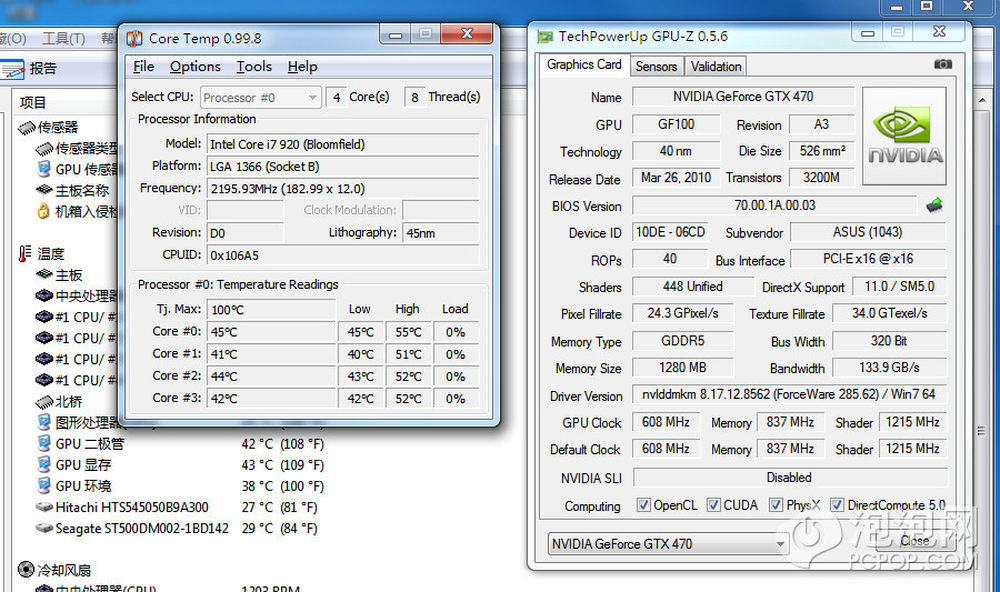
Task: Click the 温度 thermometer icon
Action: [x=25, y=254]
